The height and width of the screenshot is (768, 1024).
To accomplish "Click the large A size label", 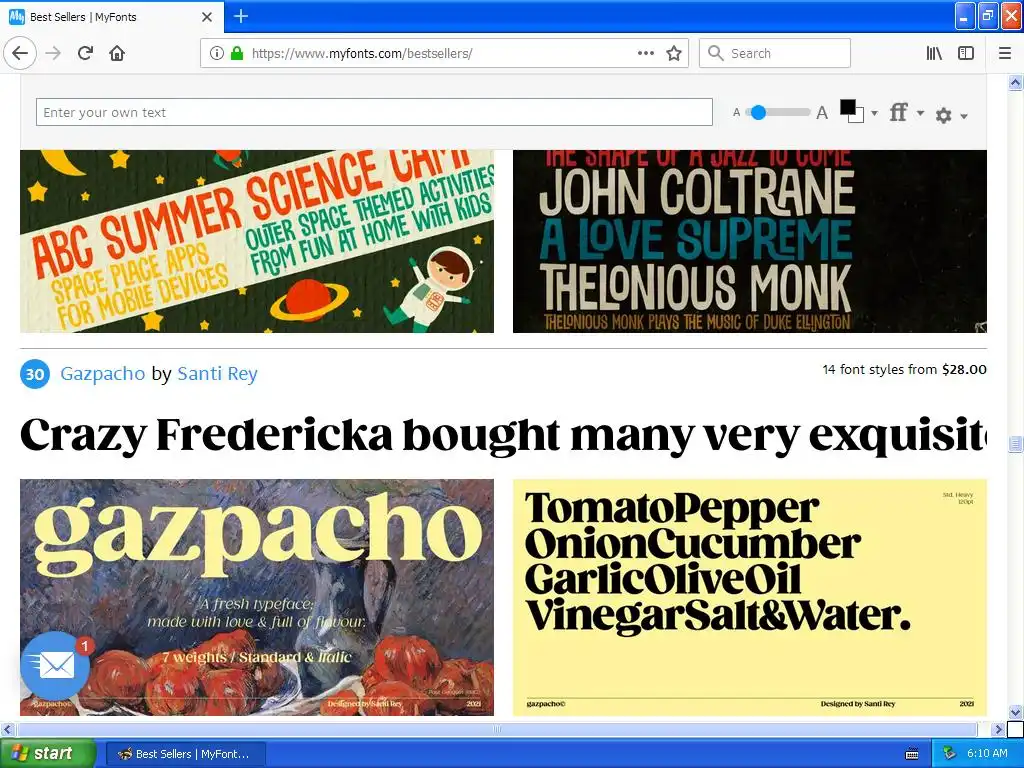I will 822,113.
